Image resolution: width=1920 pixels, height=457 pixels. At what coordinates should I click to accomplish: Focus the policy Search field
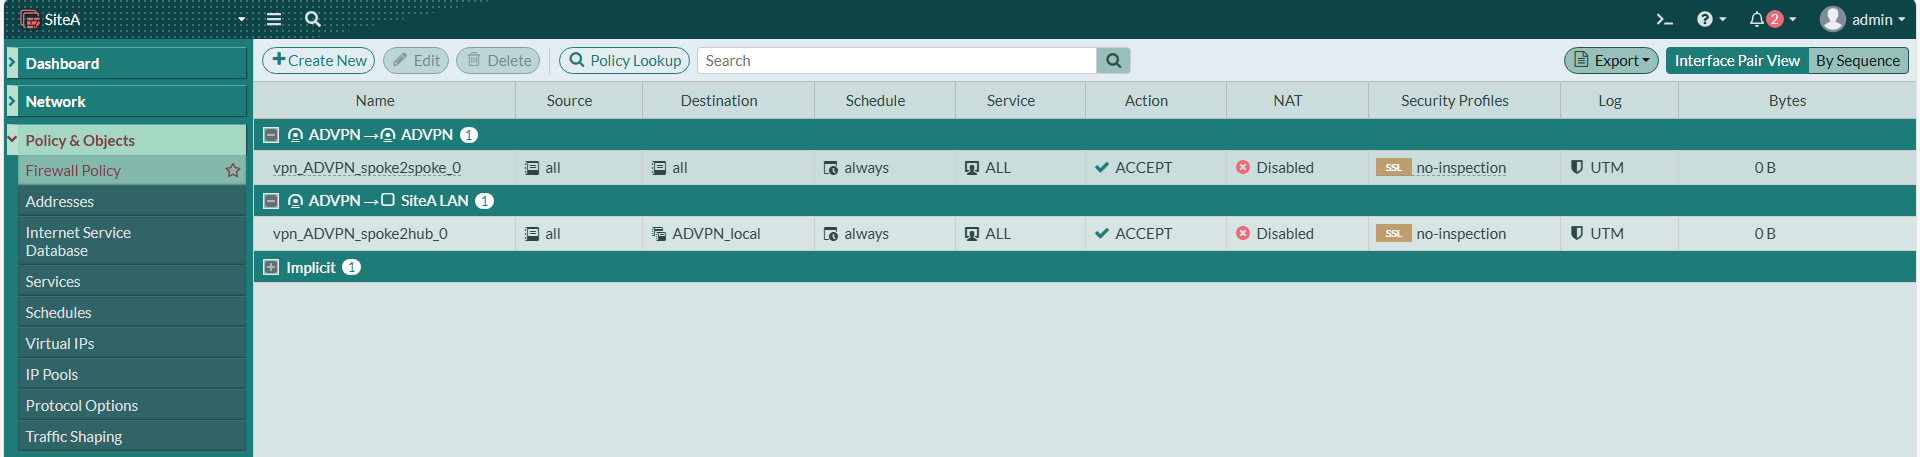click(x=897, y=61)
